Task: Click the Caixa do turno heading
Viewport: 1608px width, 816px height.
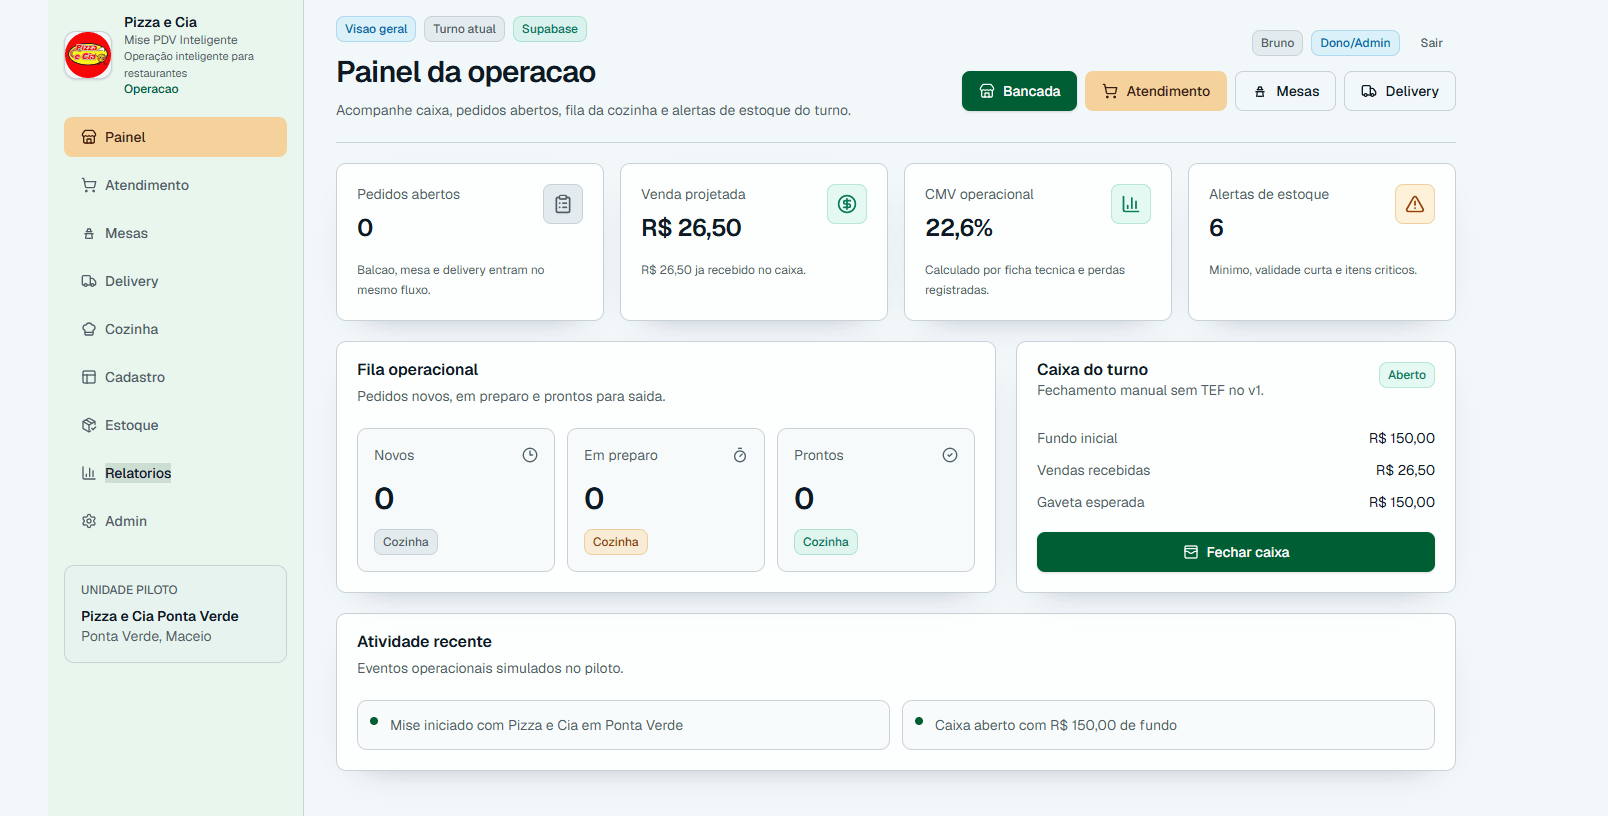Action: point(1092,369)
